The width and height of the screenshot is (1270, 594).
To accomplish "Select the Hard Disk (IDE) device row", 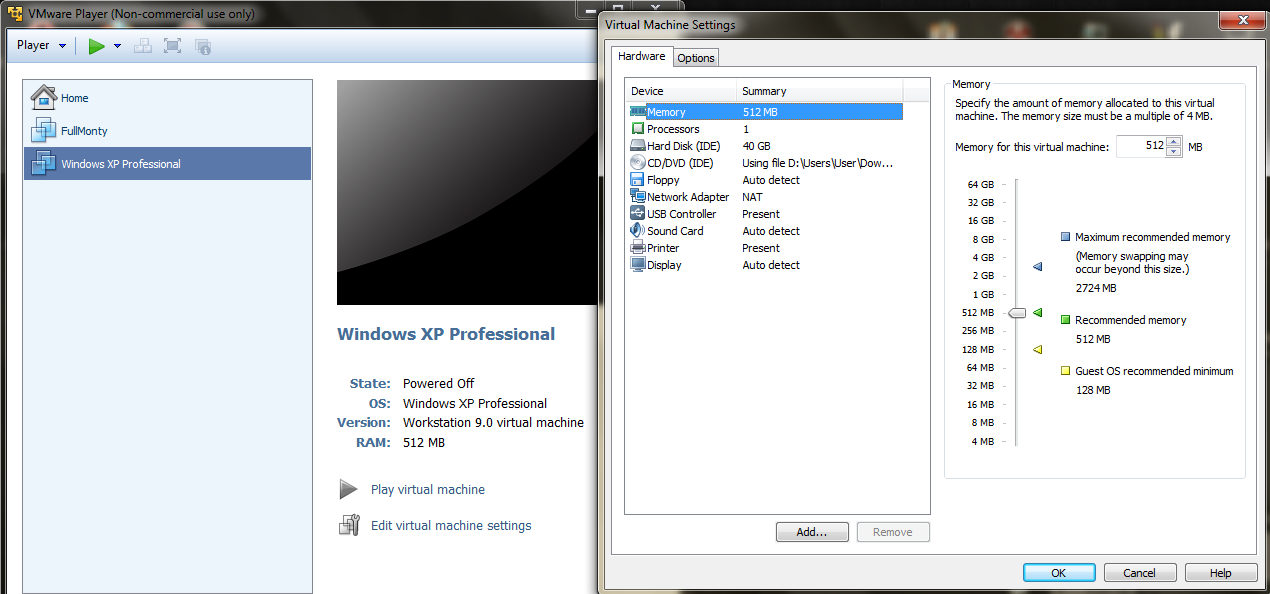I will (x=765, y=146).
